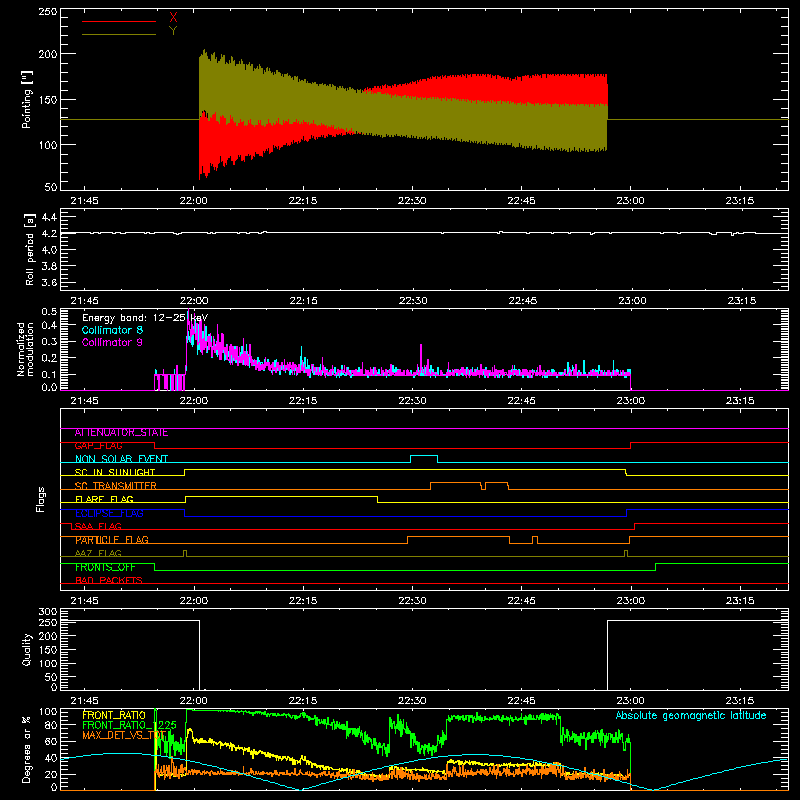Click the 250 tick on Pointing axis
The image size is (800, 800).
coord(48,11)
